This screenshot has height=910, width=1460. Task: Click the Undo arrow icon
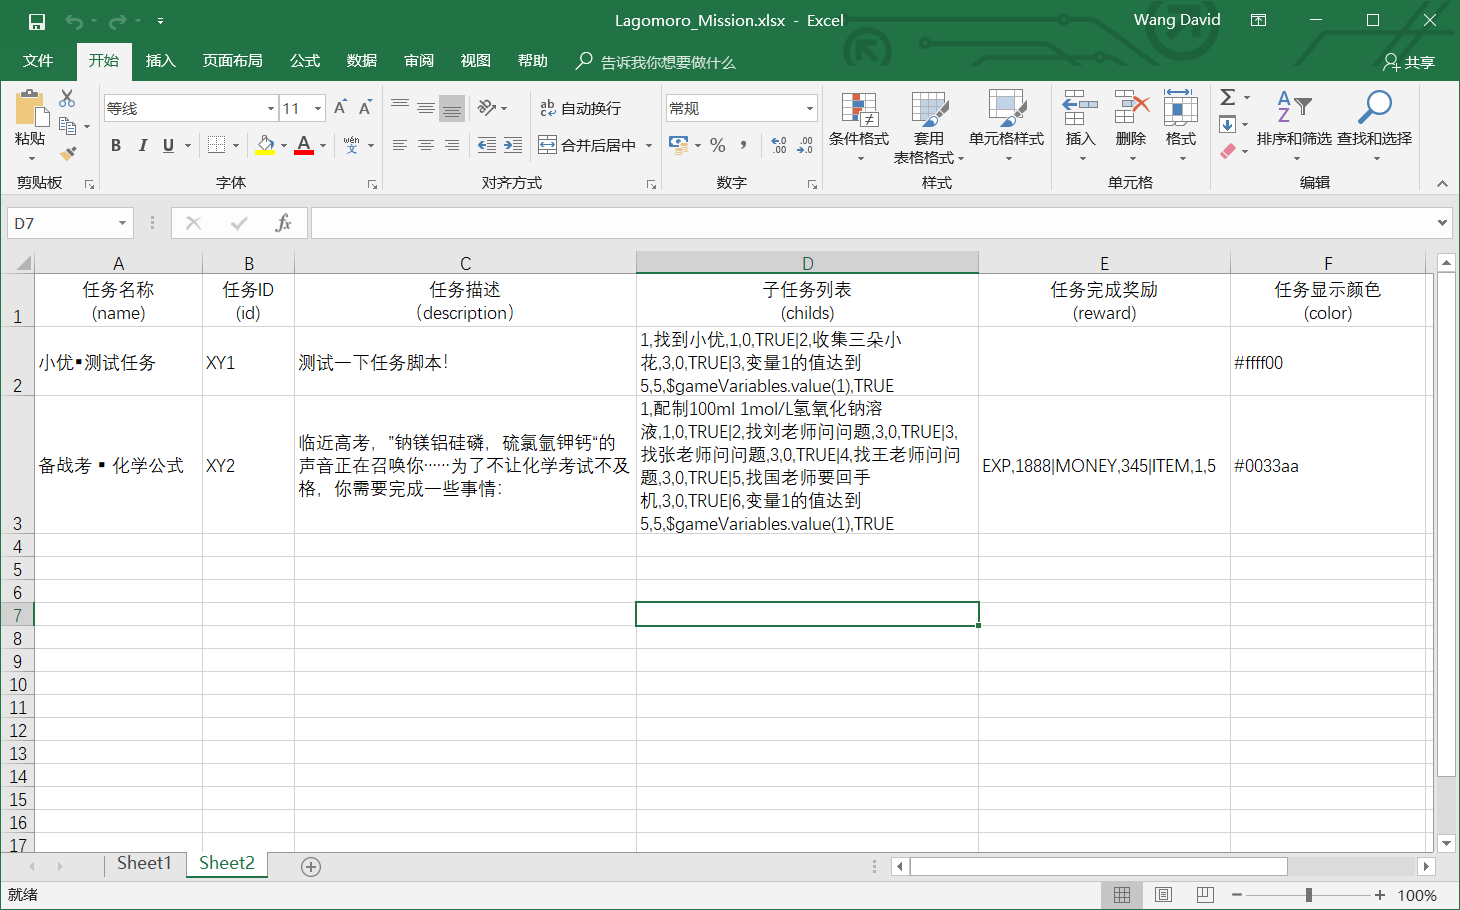[x=74, y=21]
